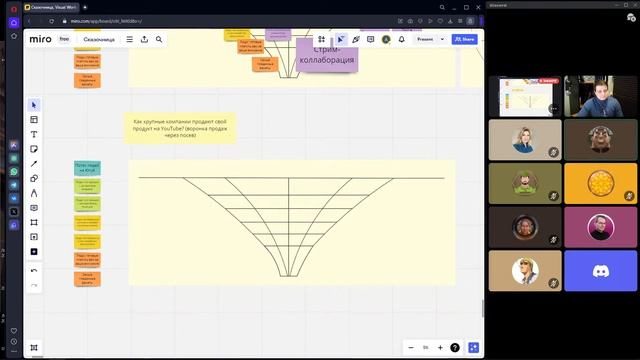Zoom in with the plus button
This screenshot has height=360, width=640.
coord(440,348)
